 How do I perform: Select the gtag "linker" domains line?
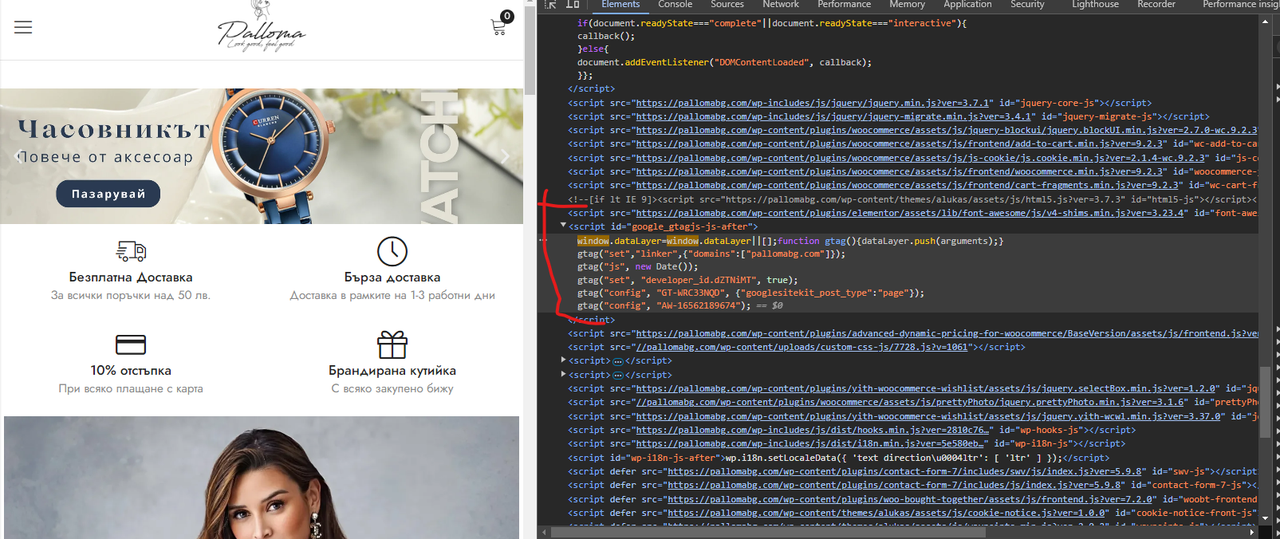[x=711, y=254]
